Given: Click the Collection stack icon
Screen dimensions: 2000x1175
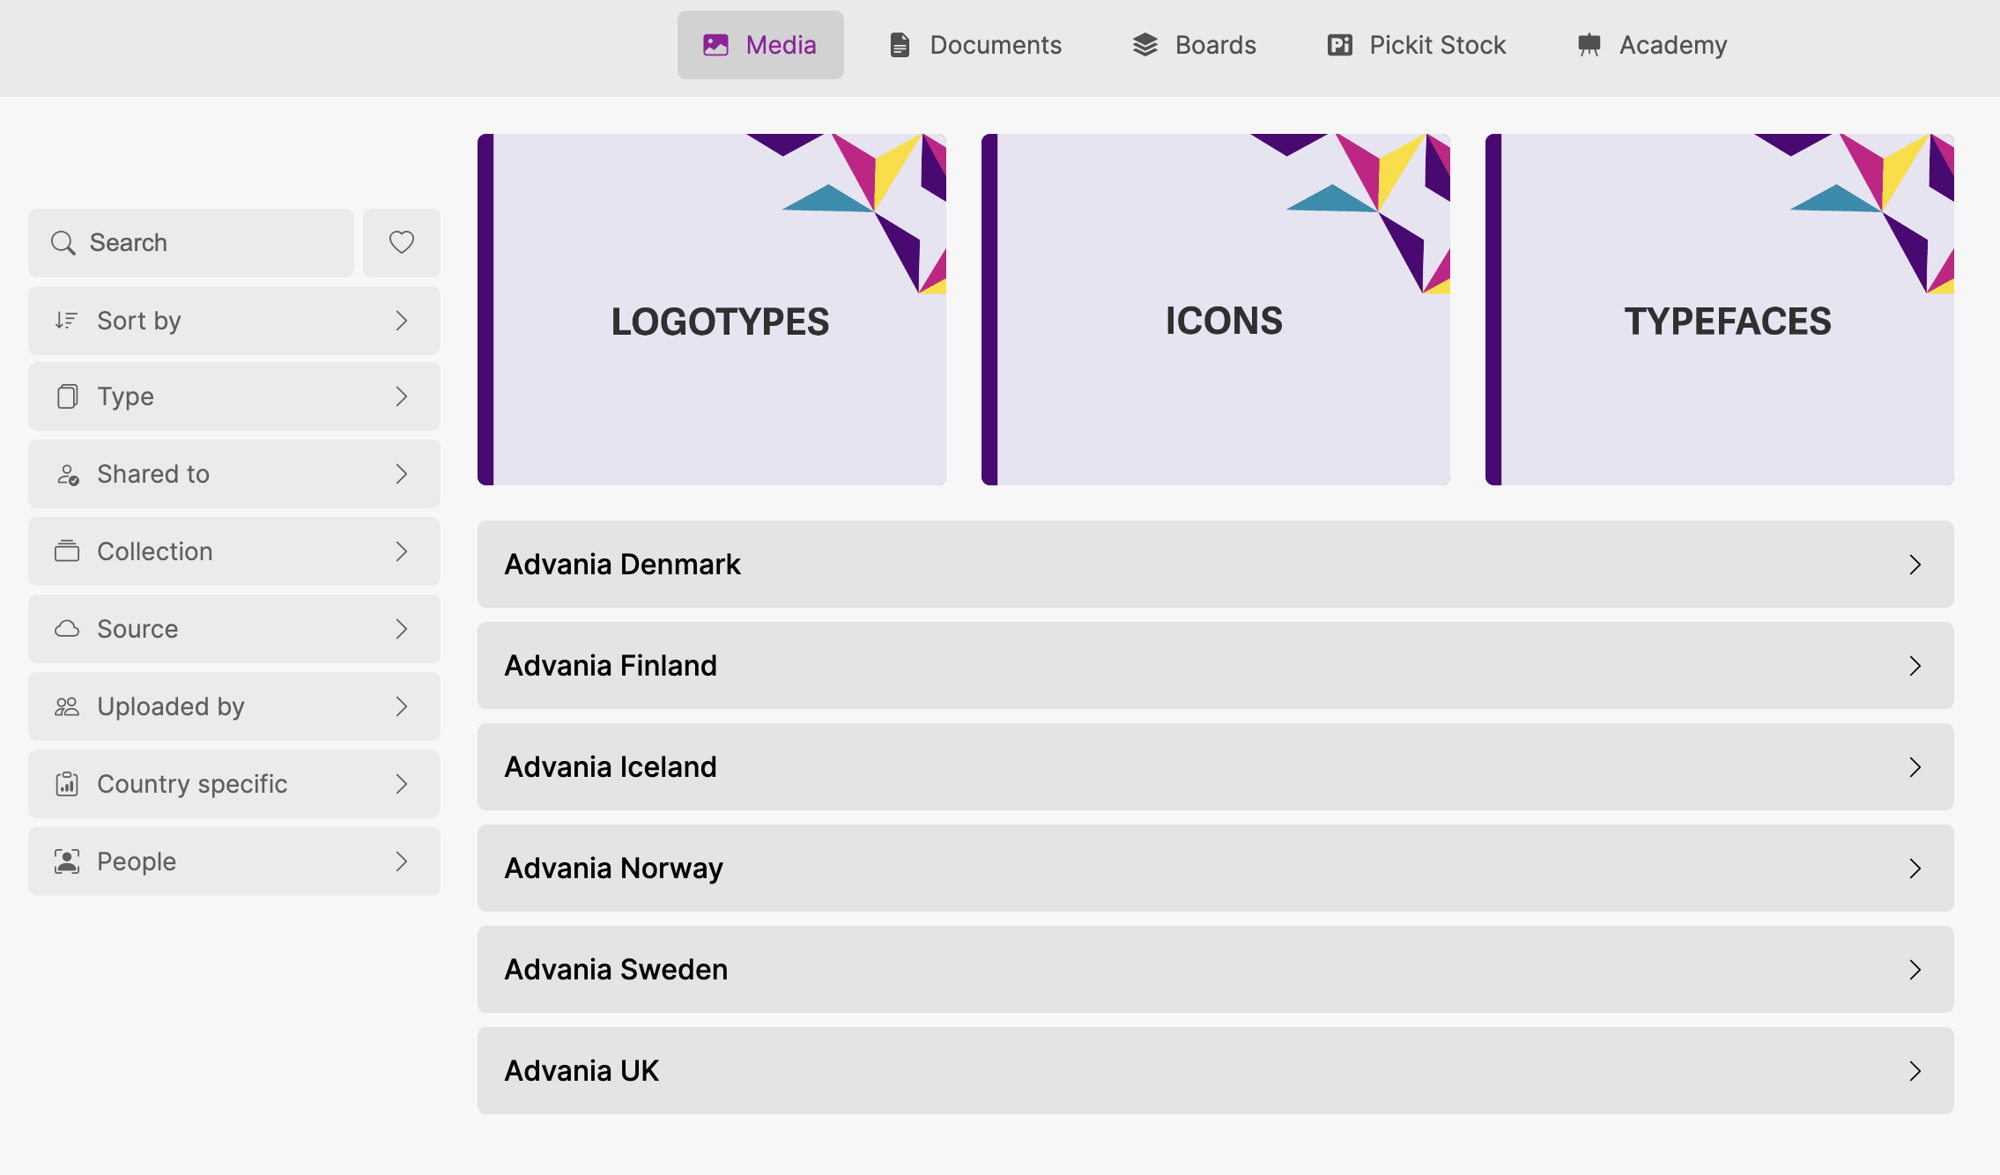Looking at the screenshot, I should pos(67,551).
